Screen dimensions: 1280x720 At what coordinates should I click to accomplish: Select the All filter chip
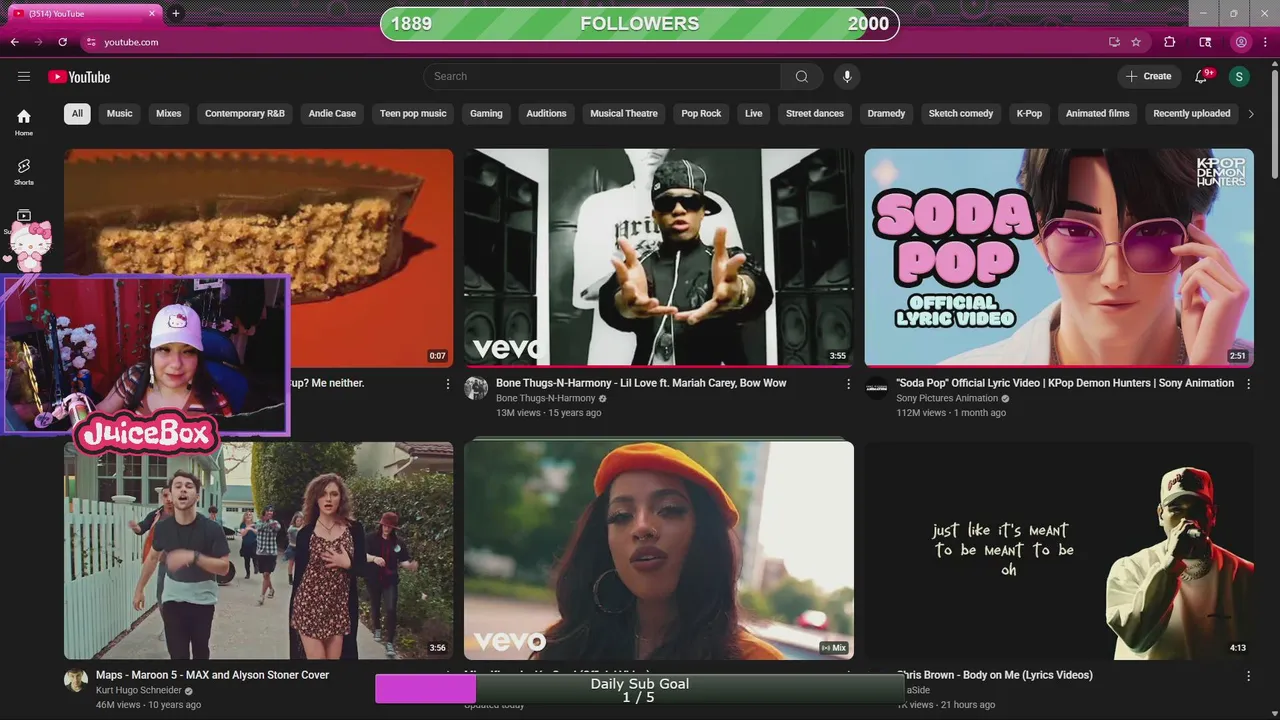pyautogui.click(x=77, y=114)
